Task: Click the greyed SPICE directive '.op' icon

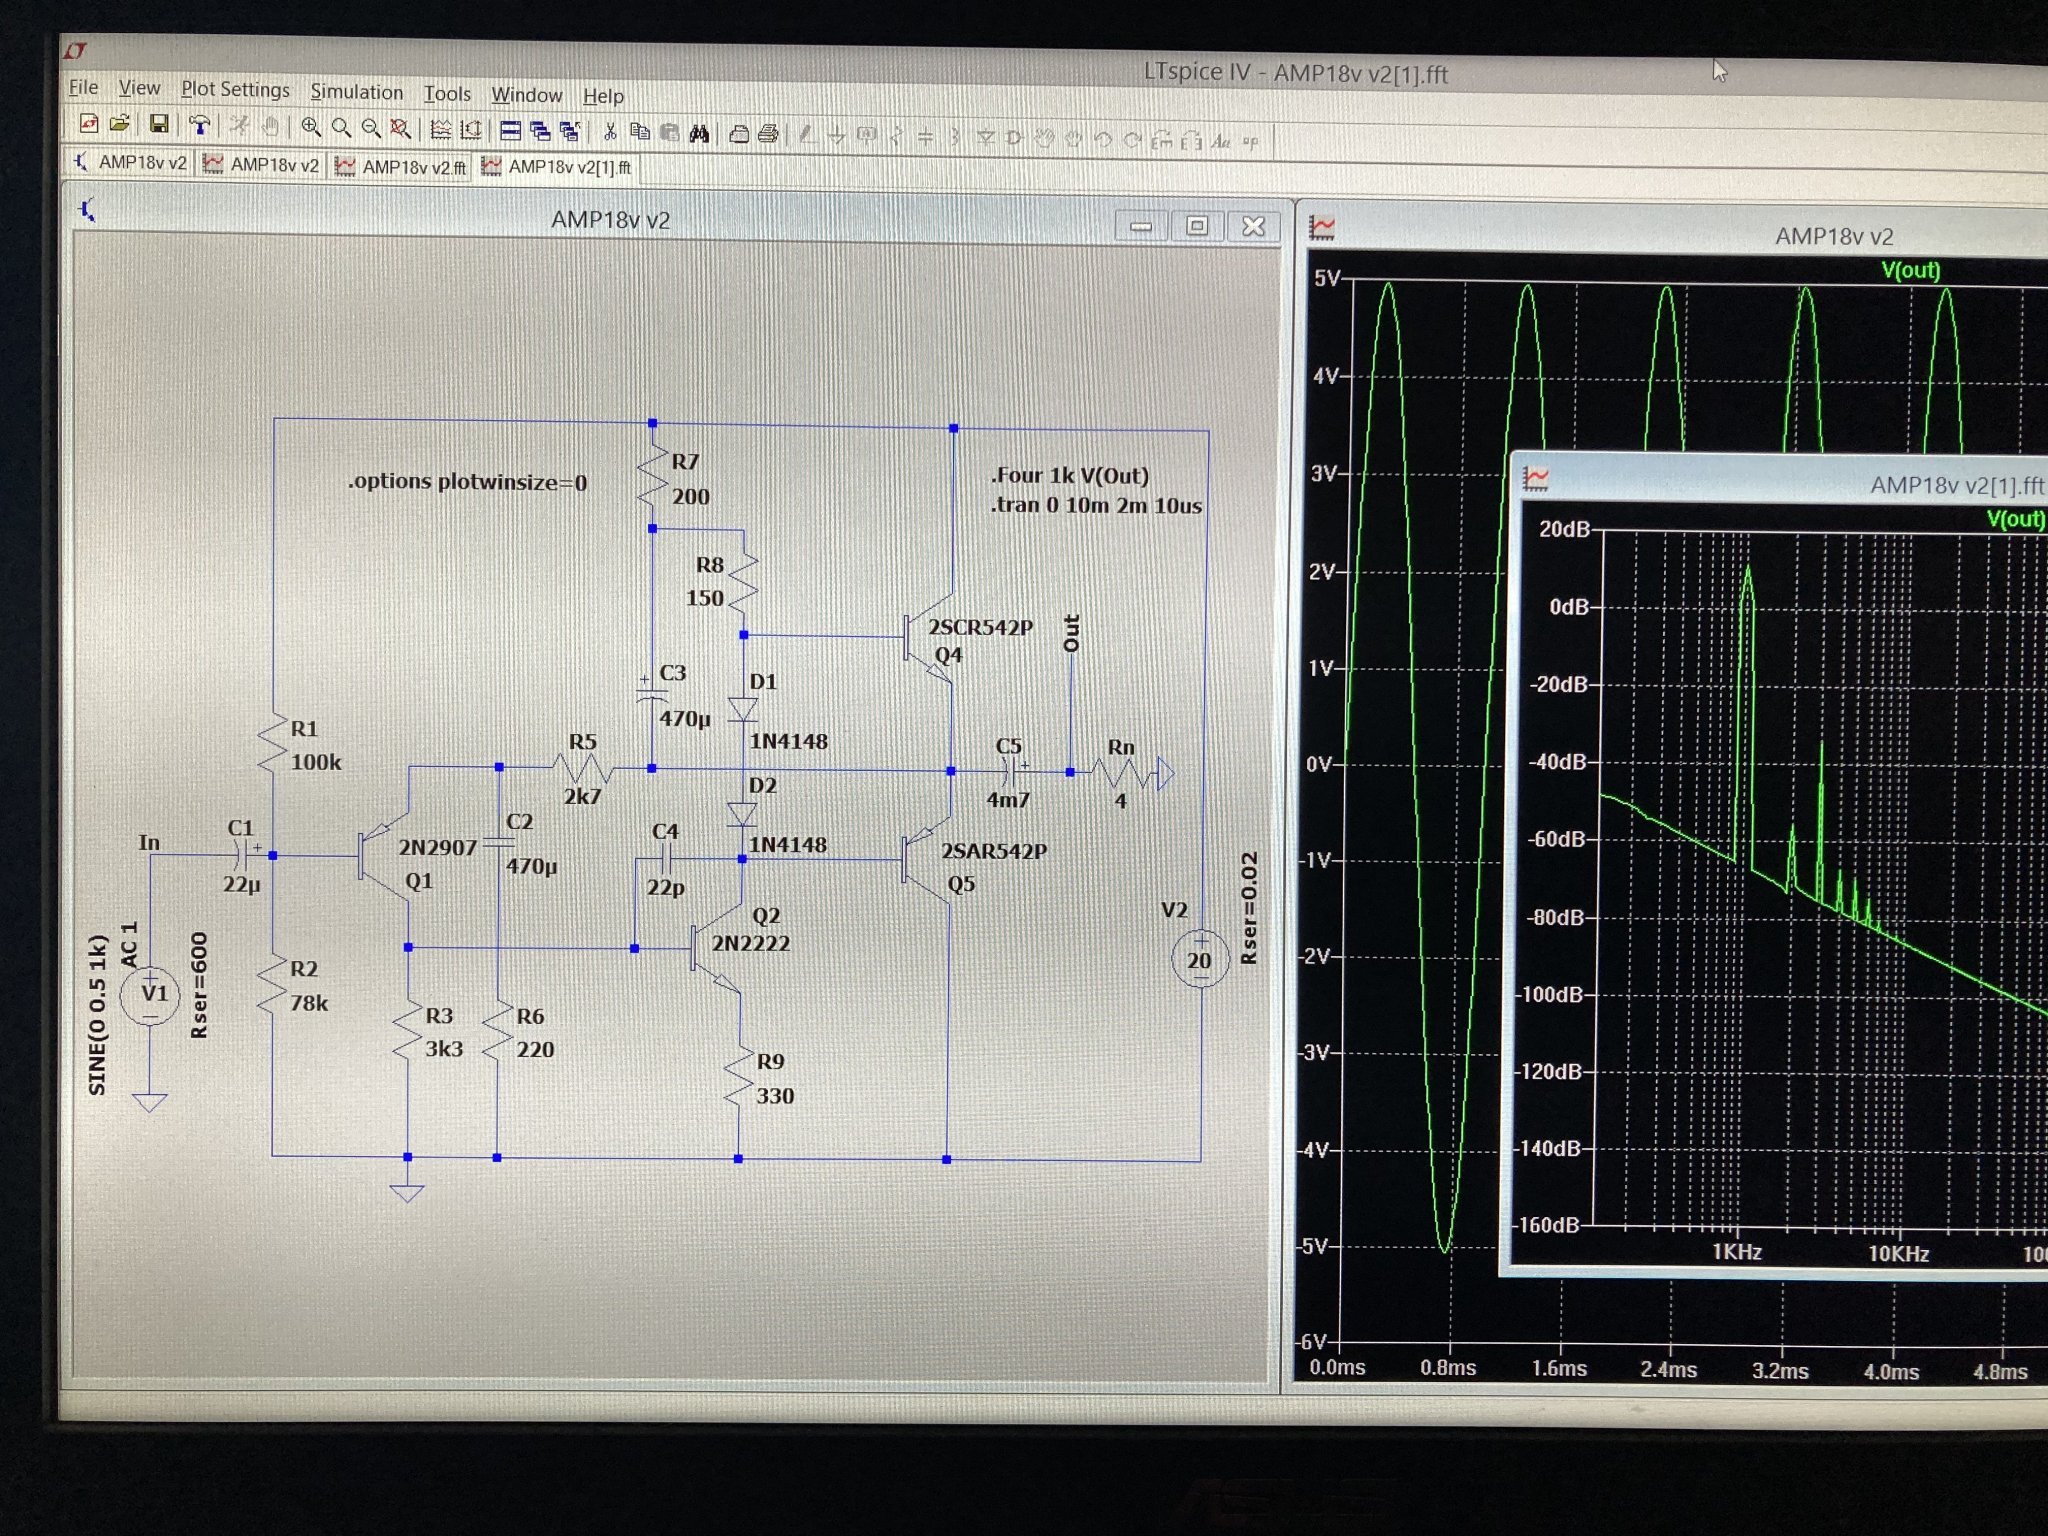Action: [x=1250, y=142]
